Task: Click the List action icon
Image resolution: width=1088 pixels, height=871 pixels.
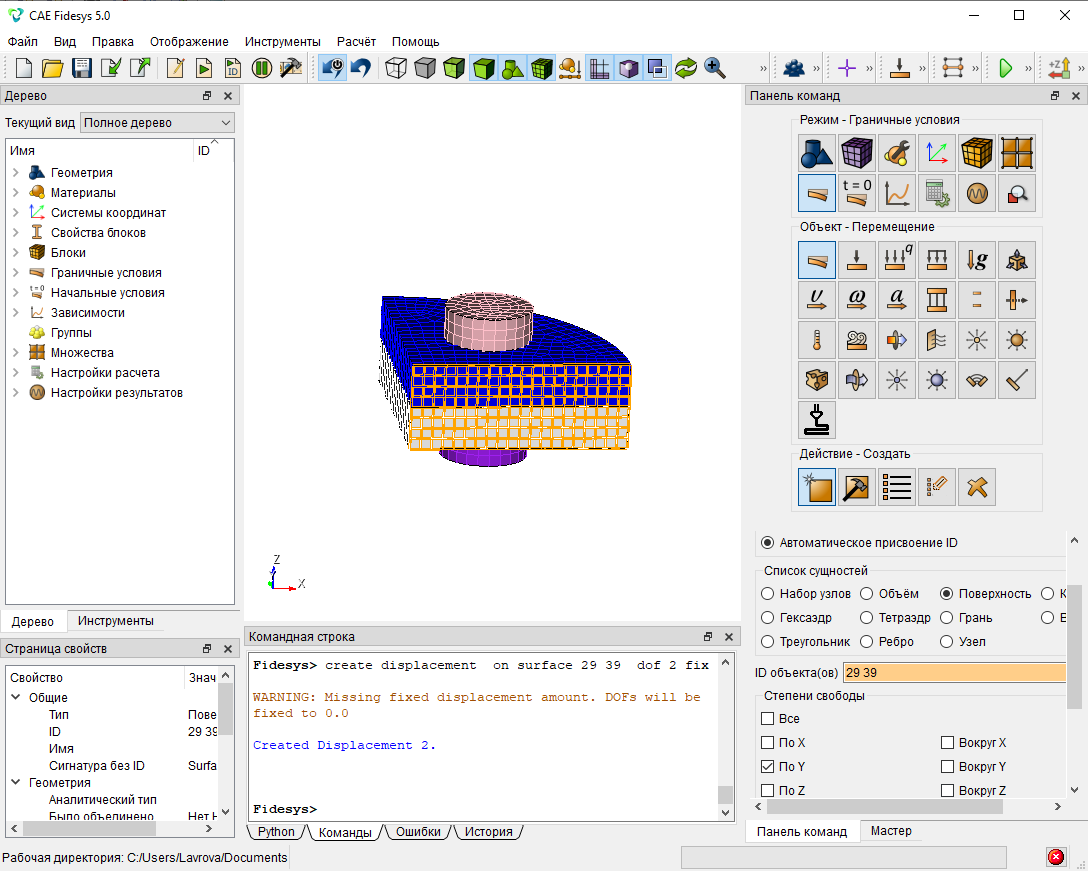Action: (896, 487)
